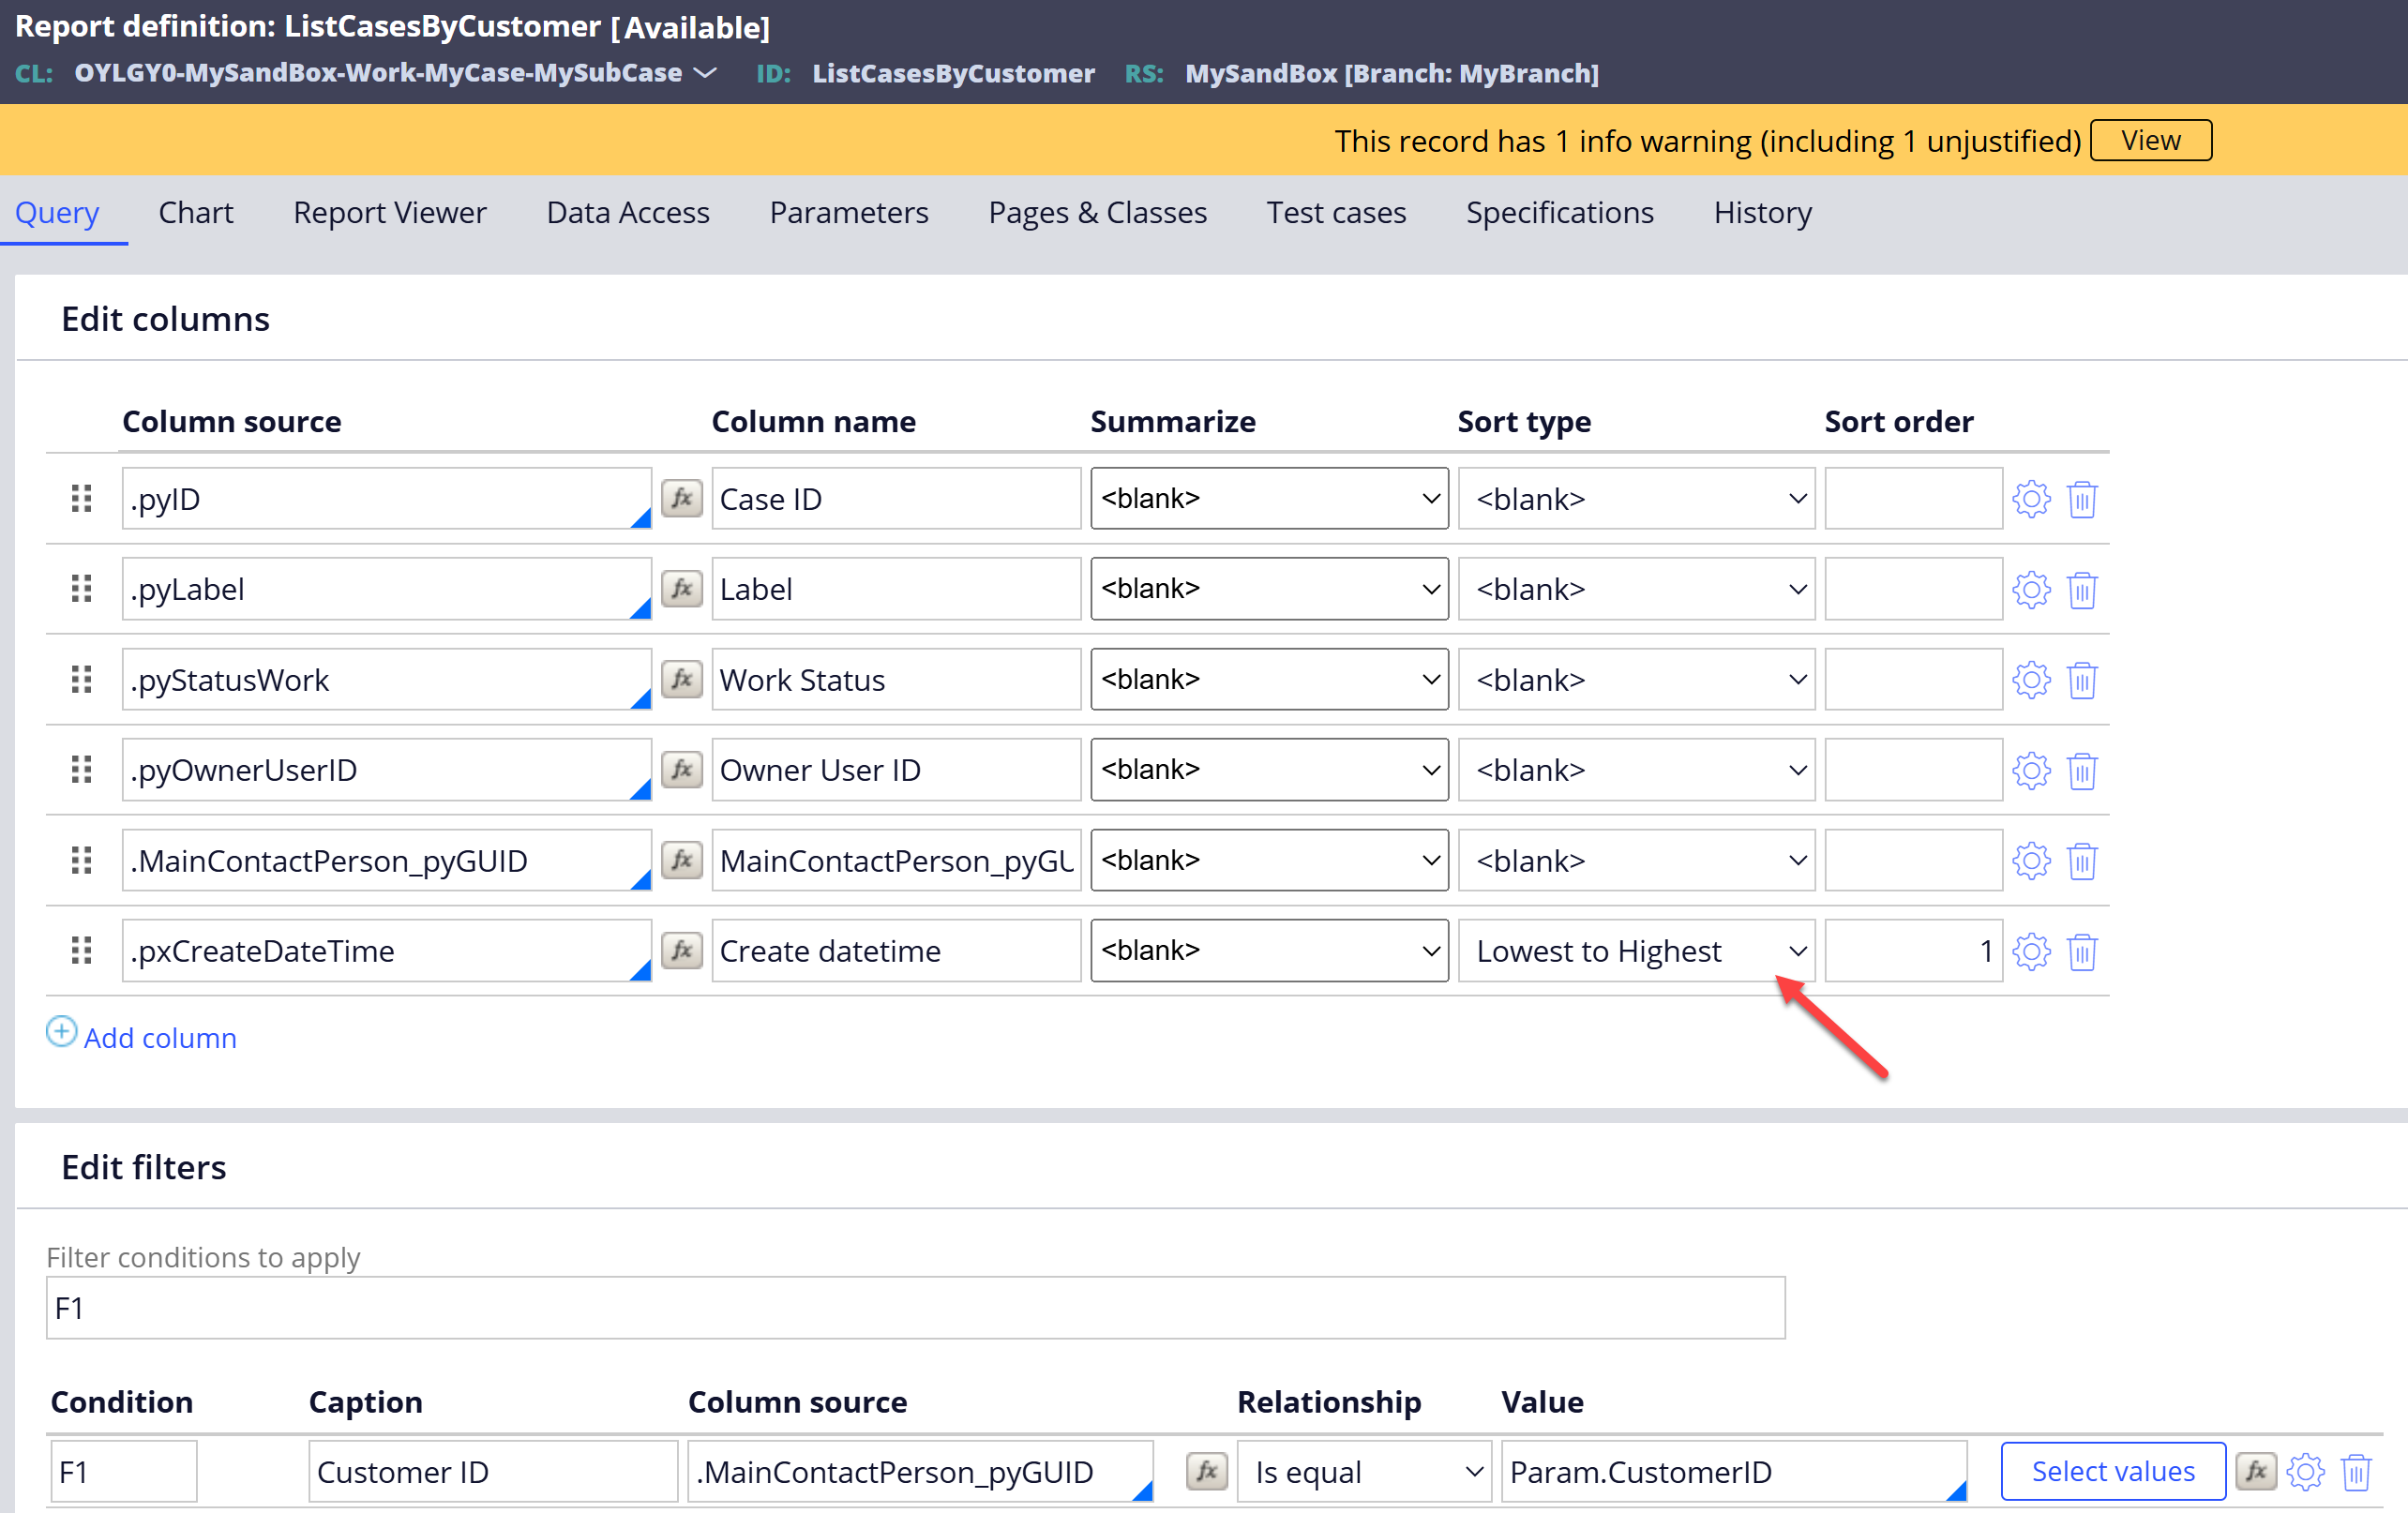This screenshot has width=2408, height=1513.
Task: Grab drag handle of .pyID row
Action: click(x=82, y=498)
